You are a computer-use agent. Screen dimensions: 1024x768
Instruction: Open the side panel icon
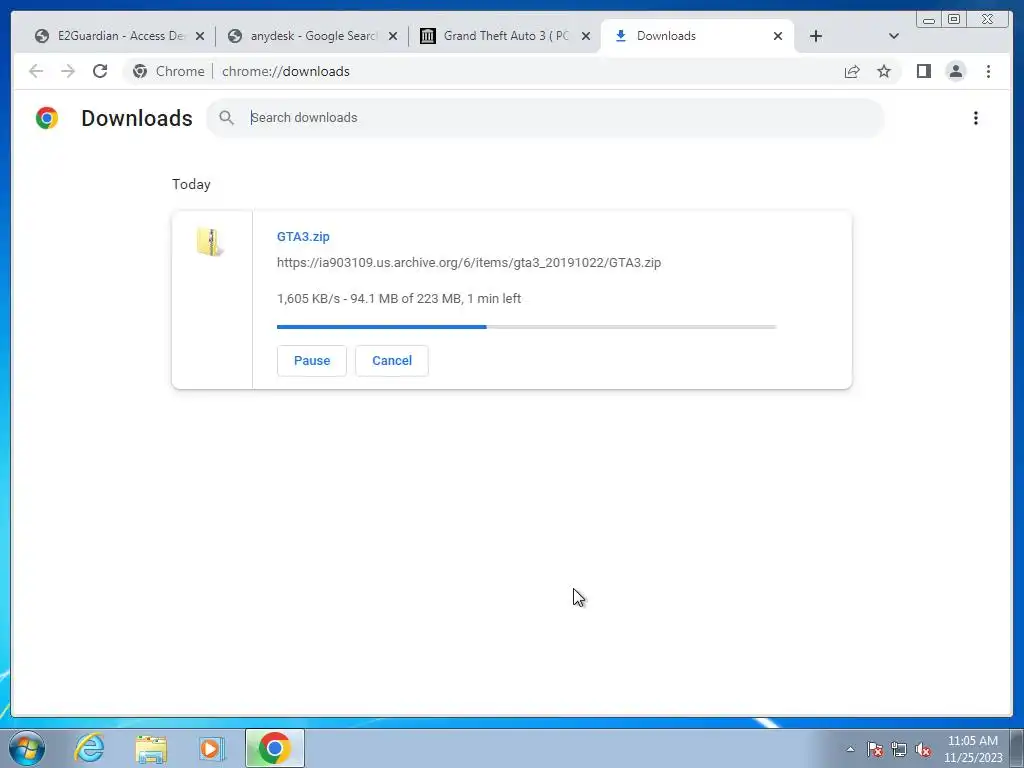pyautogui.click(x=923, y=71)
